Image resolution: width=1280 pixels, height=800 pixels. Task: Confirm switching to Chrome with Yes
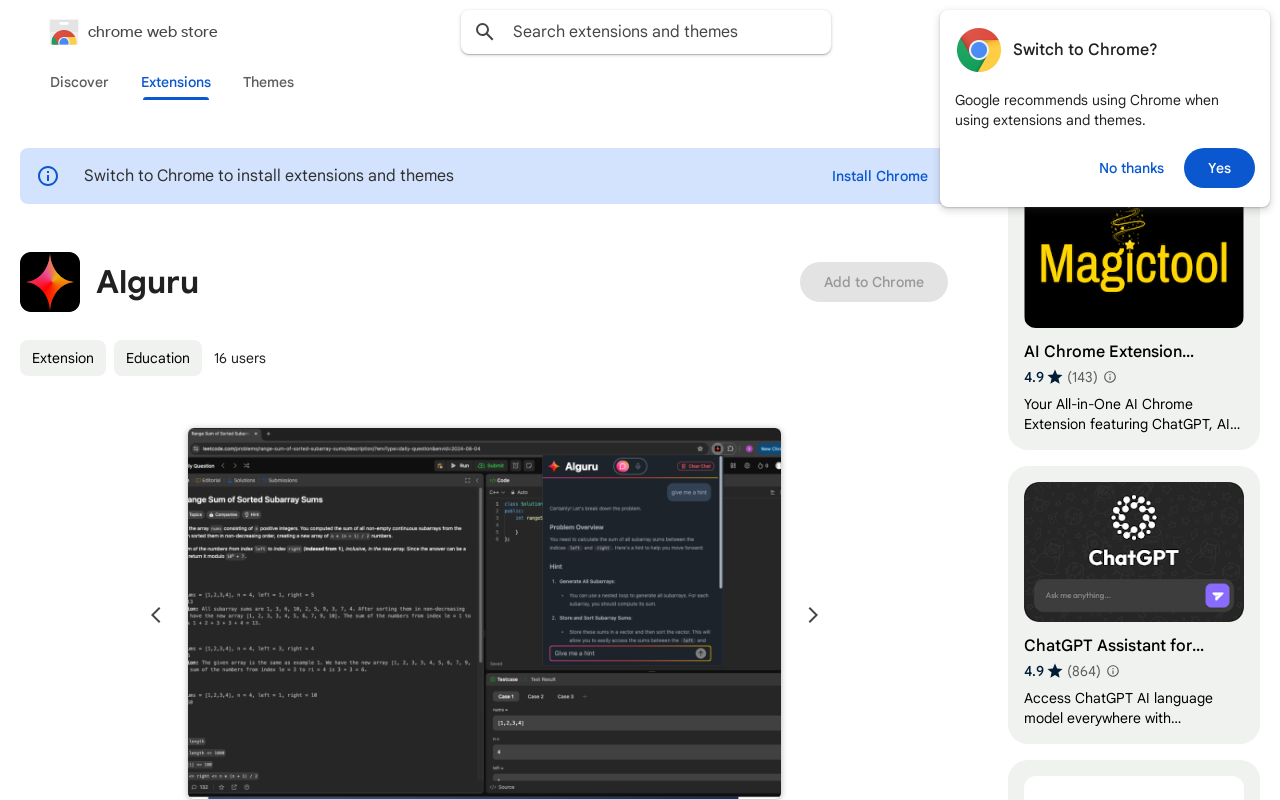tap(1219, 168)
